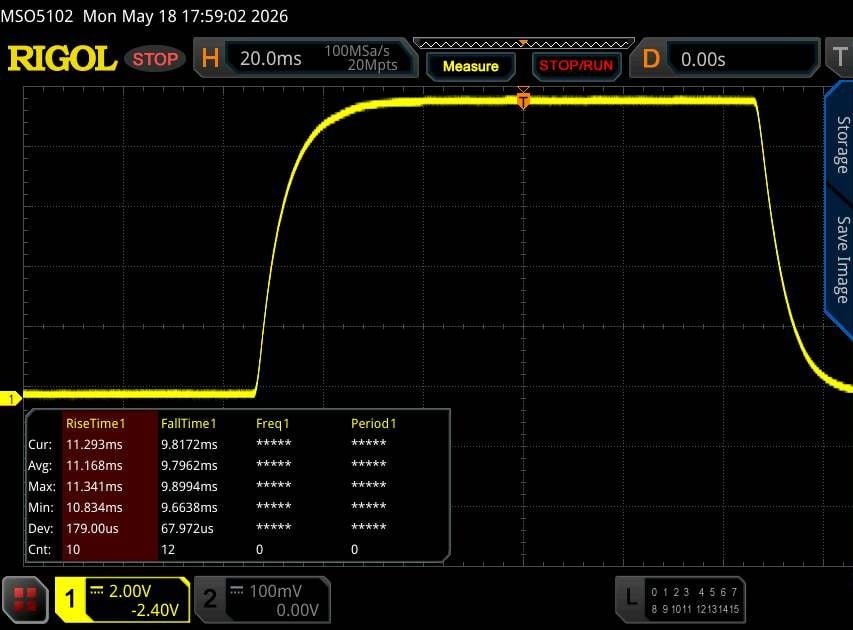Open the horizontal timebase H icon
This screenshot has height=630, width=853.
coord(210,58)
